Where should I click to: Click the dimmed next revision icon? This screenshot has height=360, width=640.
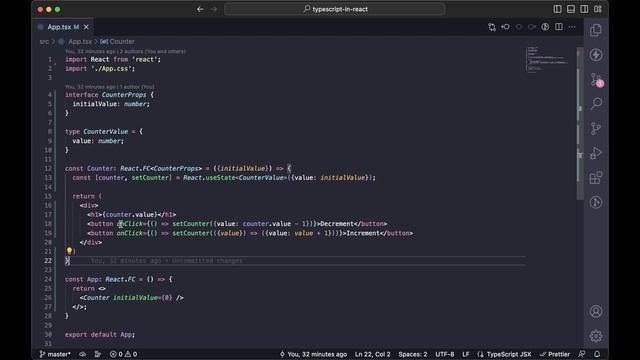[x=532, y=27]
